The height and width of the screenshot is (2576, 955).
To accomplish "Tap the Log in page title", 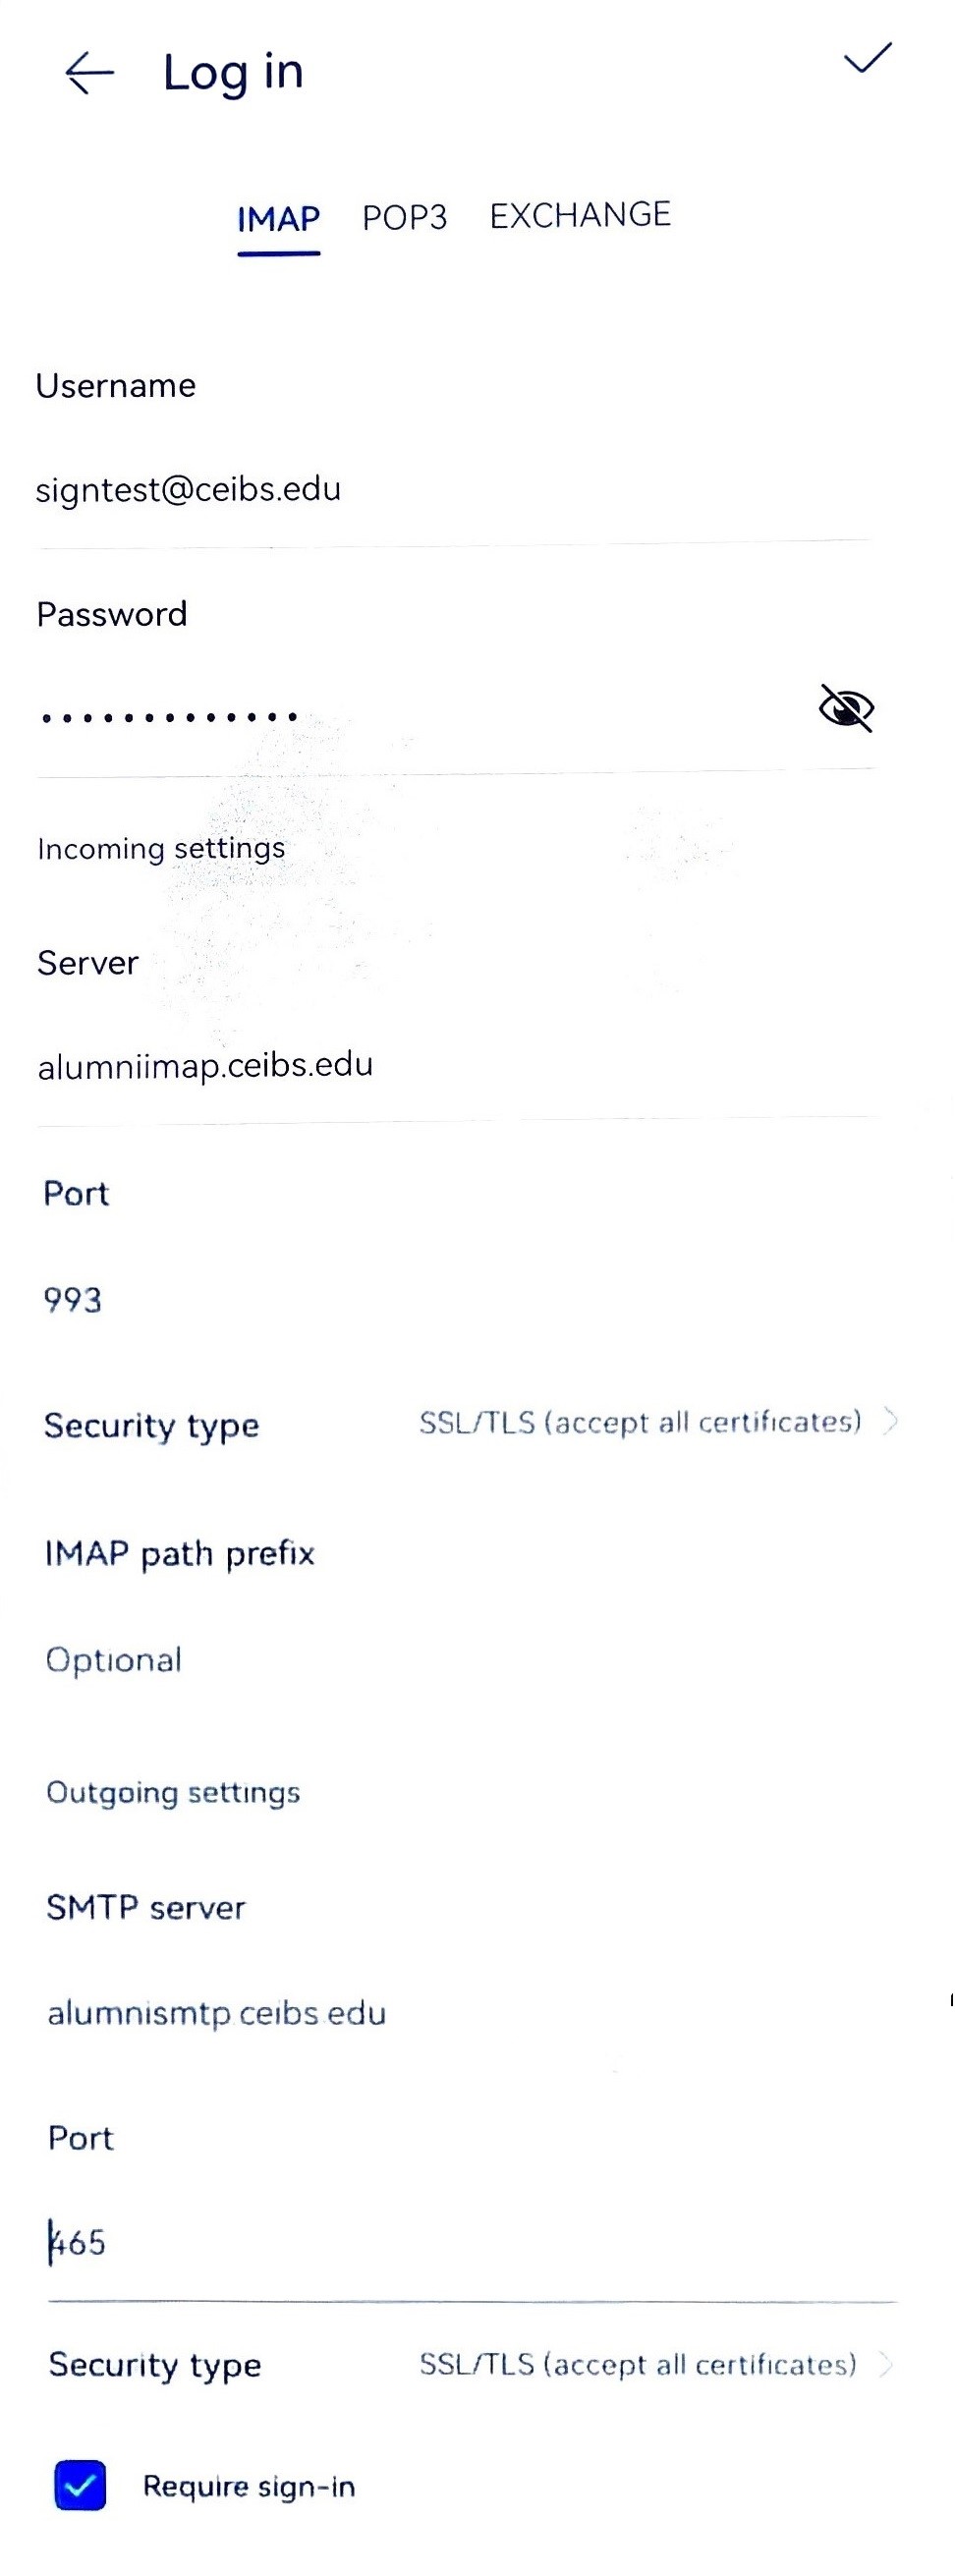I will click(x=233, y=73).
